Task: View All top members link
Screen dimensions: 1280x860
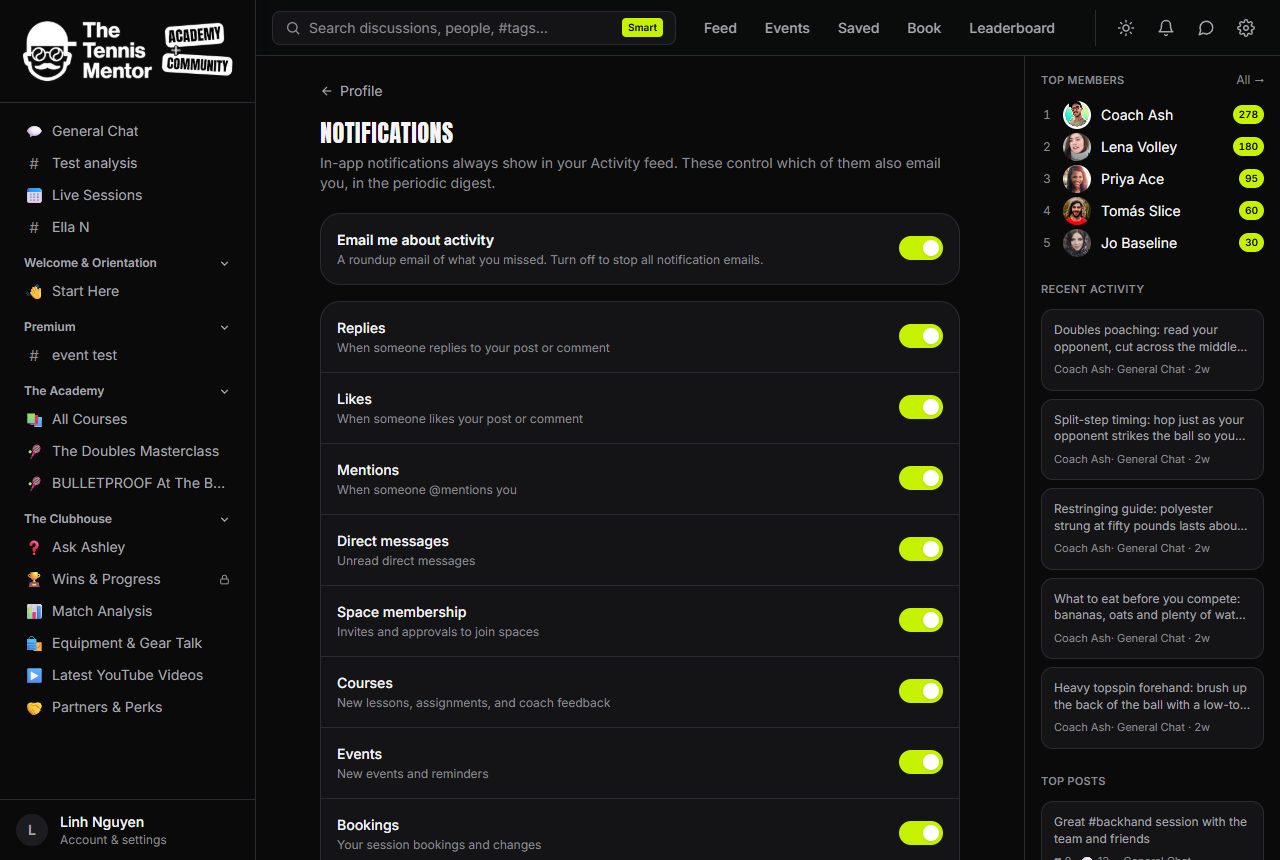Action: click(1250, 80)
